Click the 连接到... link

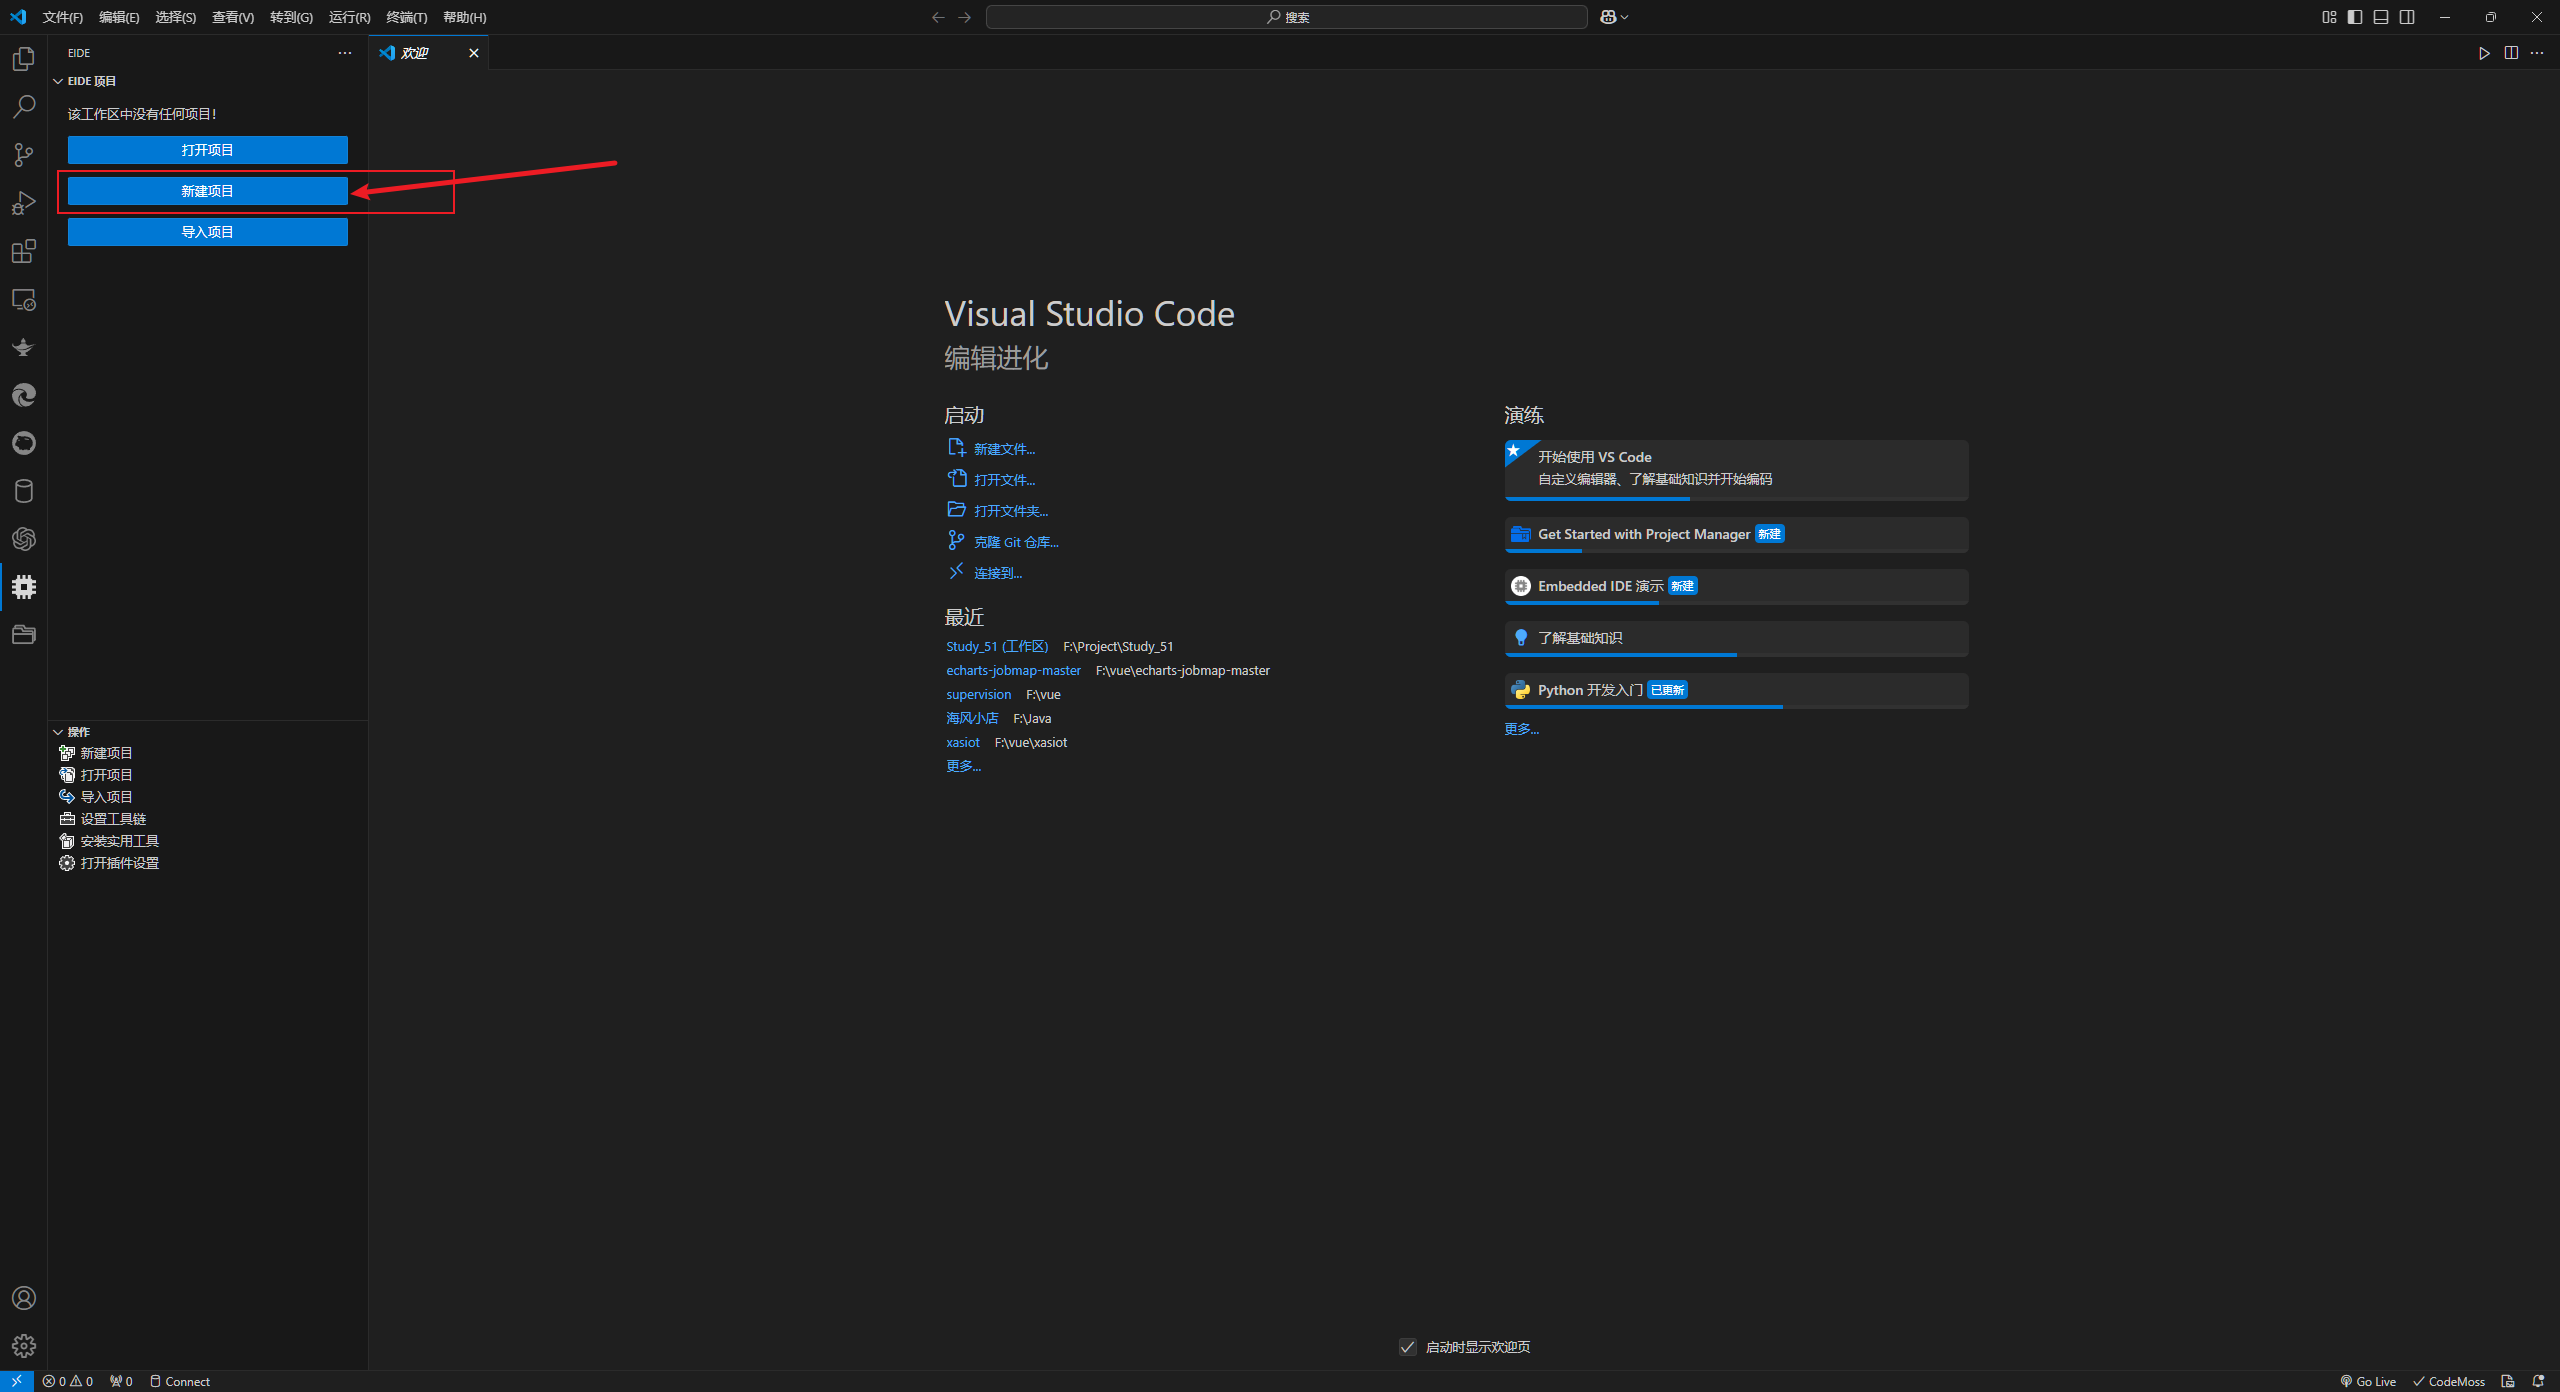(998, 573)
